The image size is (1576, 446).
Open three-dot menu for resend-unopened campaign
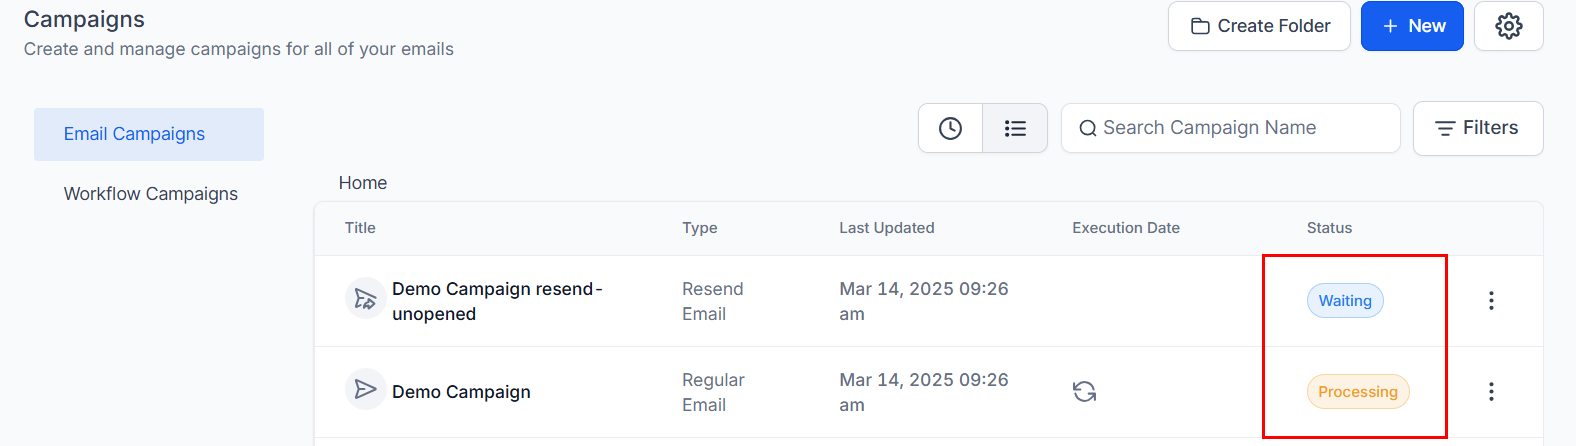pos(1490,300)
